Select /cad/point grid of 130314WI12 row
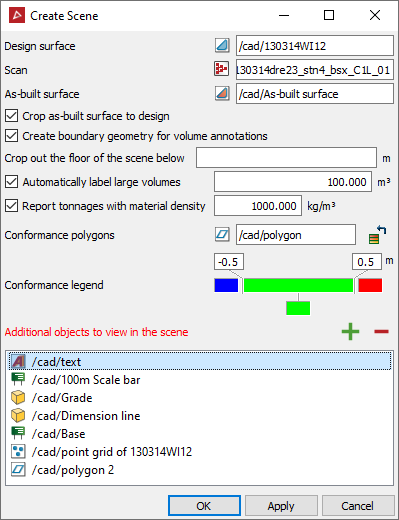 tap(200, 452)
